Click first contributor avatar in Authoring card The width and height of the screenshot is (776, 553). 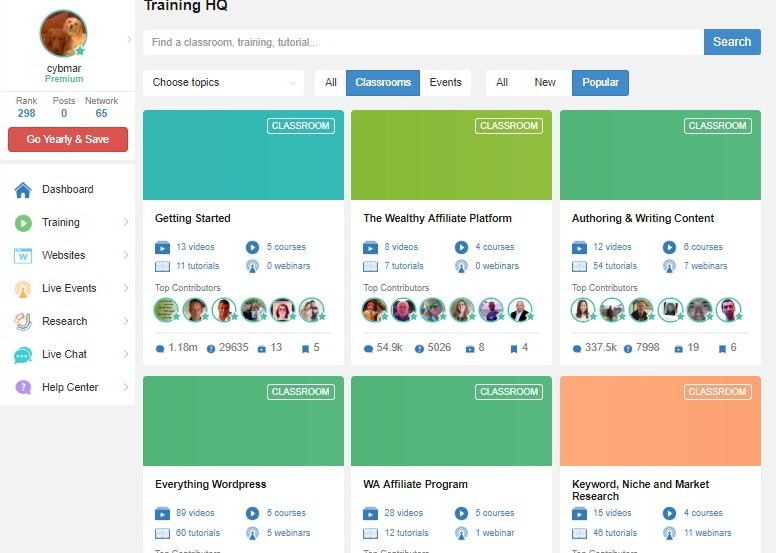pyautogui.click(x=583, y=310)
